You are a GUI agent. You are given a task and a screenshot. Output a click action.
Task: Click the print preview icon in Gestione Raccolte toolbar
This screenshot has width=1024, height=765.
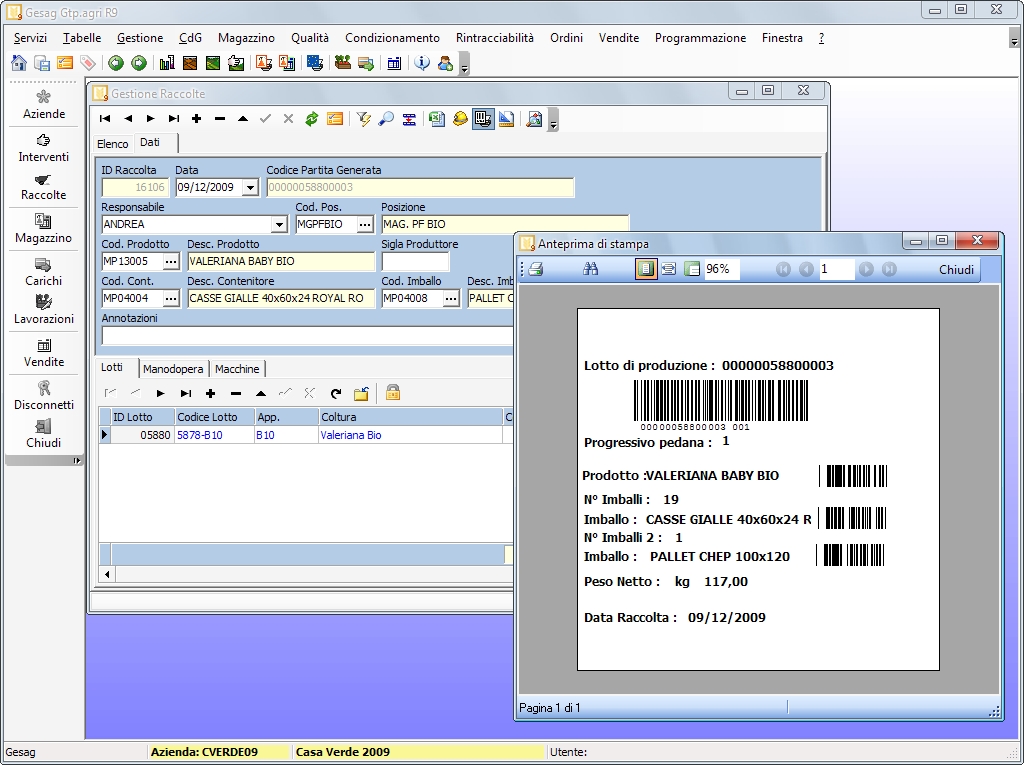tap(534, 119)
